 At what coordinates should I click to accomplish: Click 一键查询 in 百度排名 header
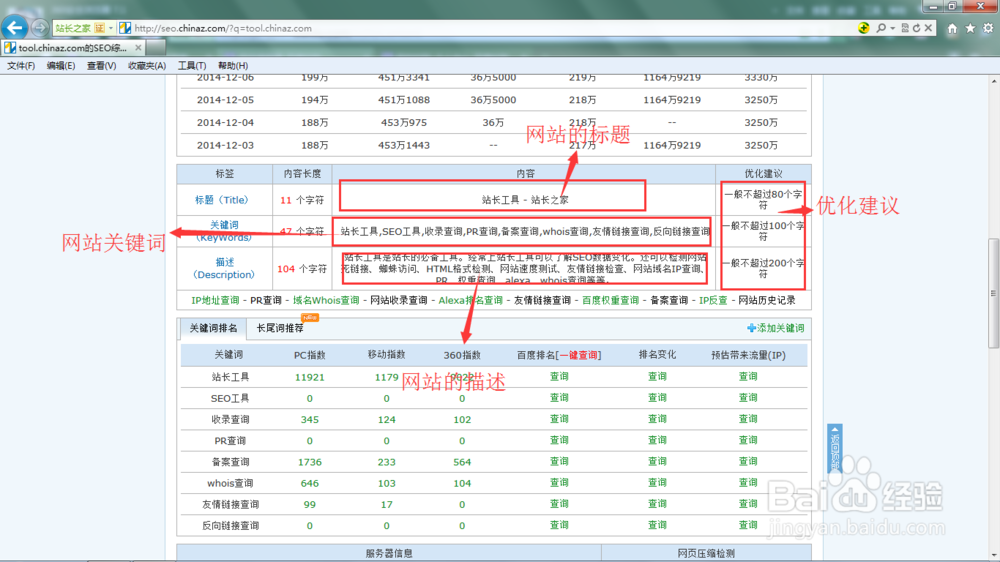click(578, 355)
